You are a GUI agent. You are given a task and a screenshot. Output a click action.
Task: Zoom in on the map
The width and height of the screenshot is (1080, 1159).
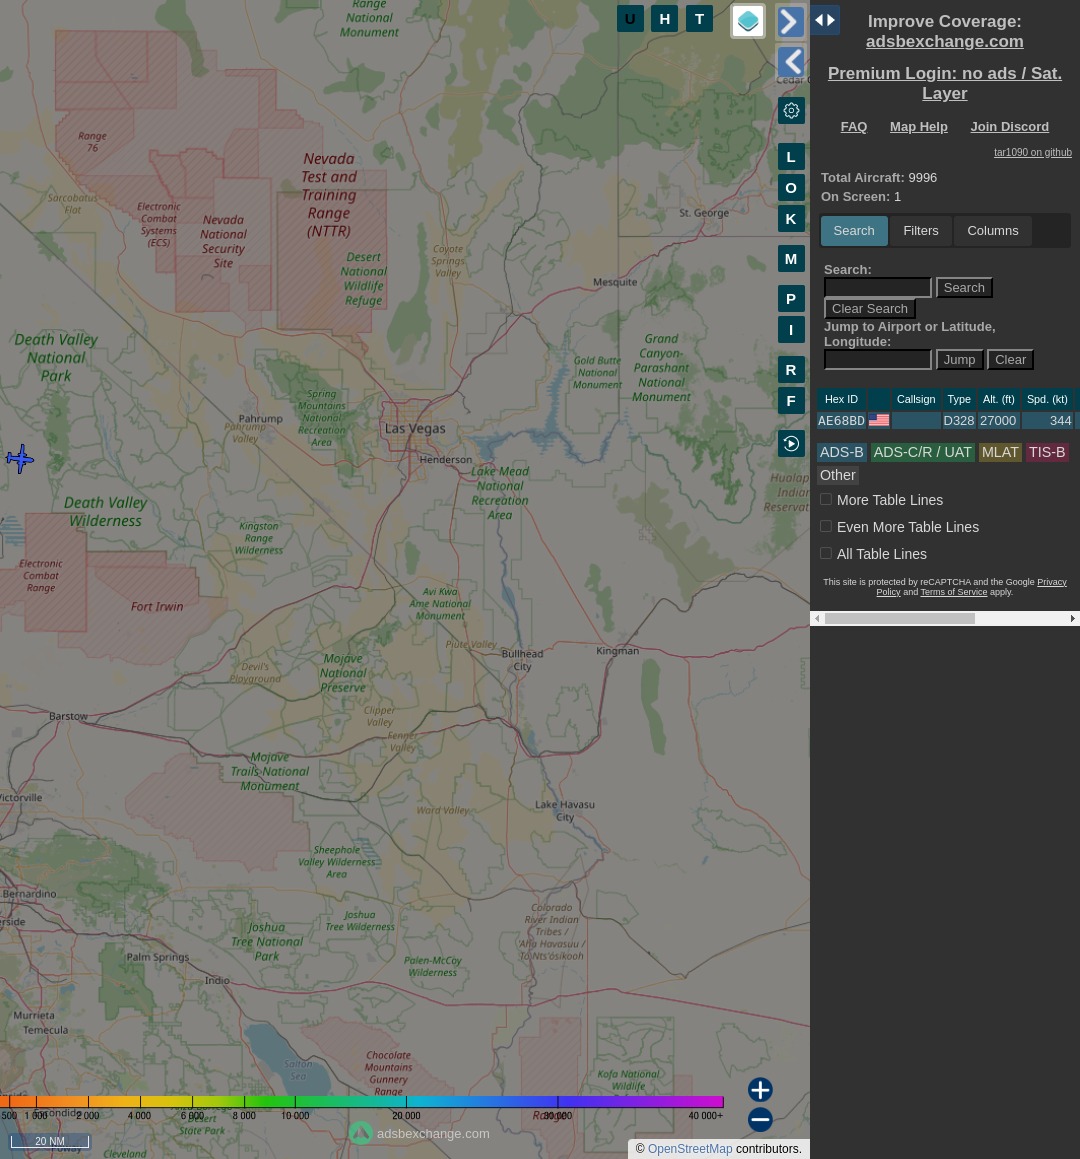click(760, 1090)
